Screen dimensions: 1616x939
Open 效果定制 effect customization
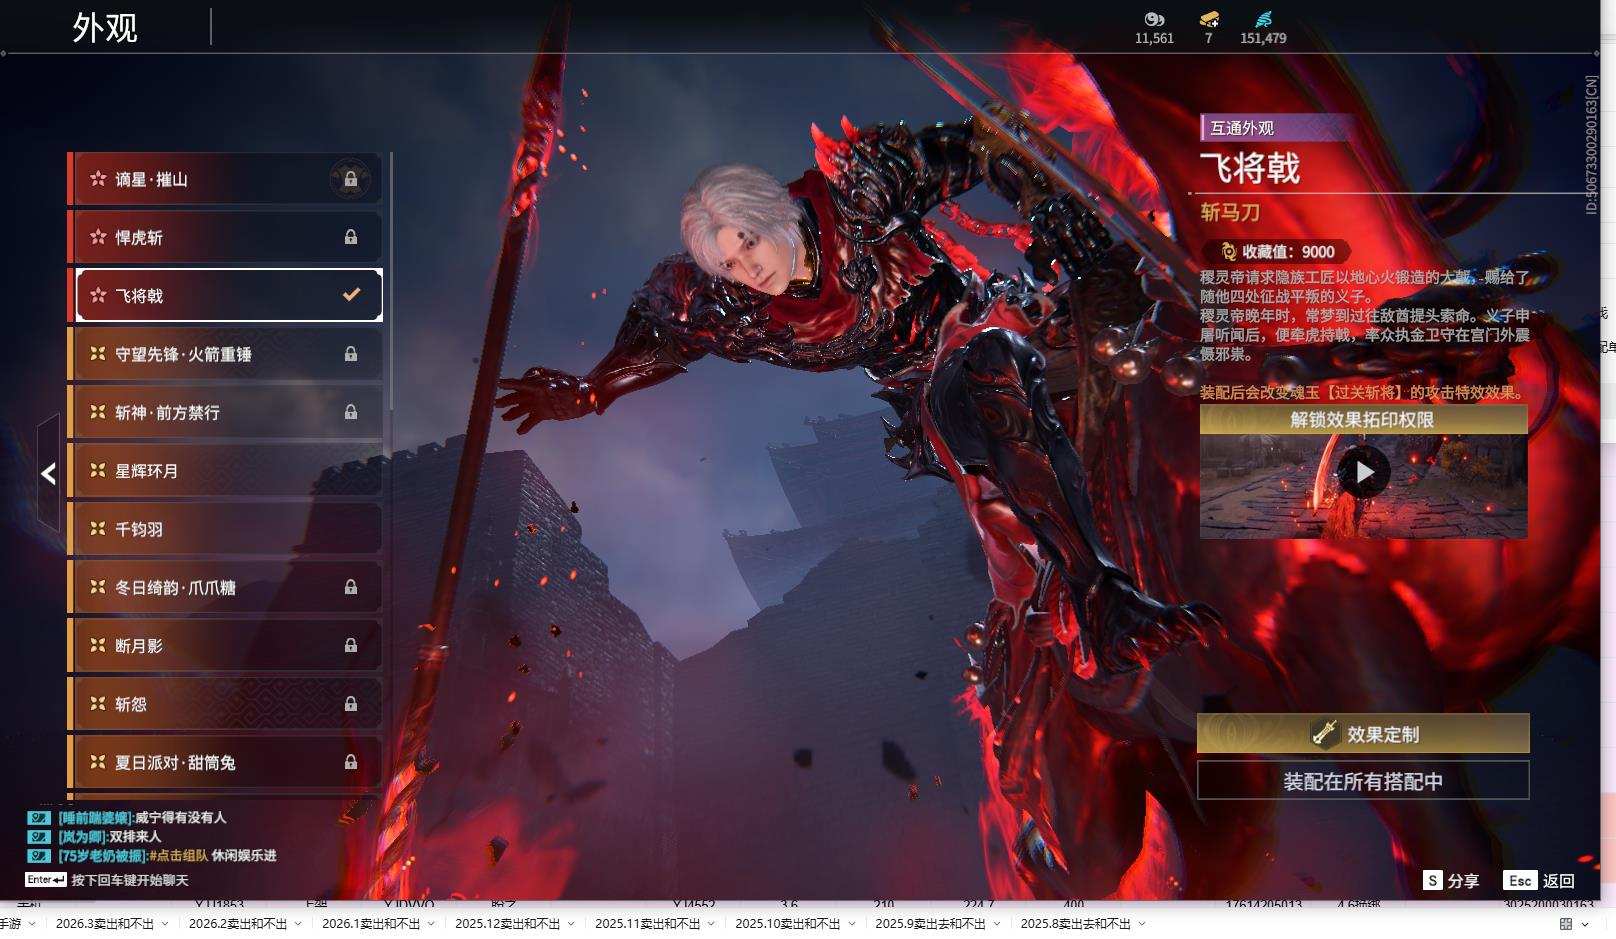[x=1363, y=734]
